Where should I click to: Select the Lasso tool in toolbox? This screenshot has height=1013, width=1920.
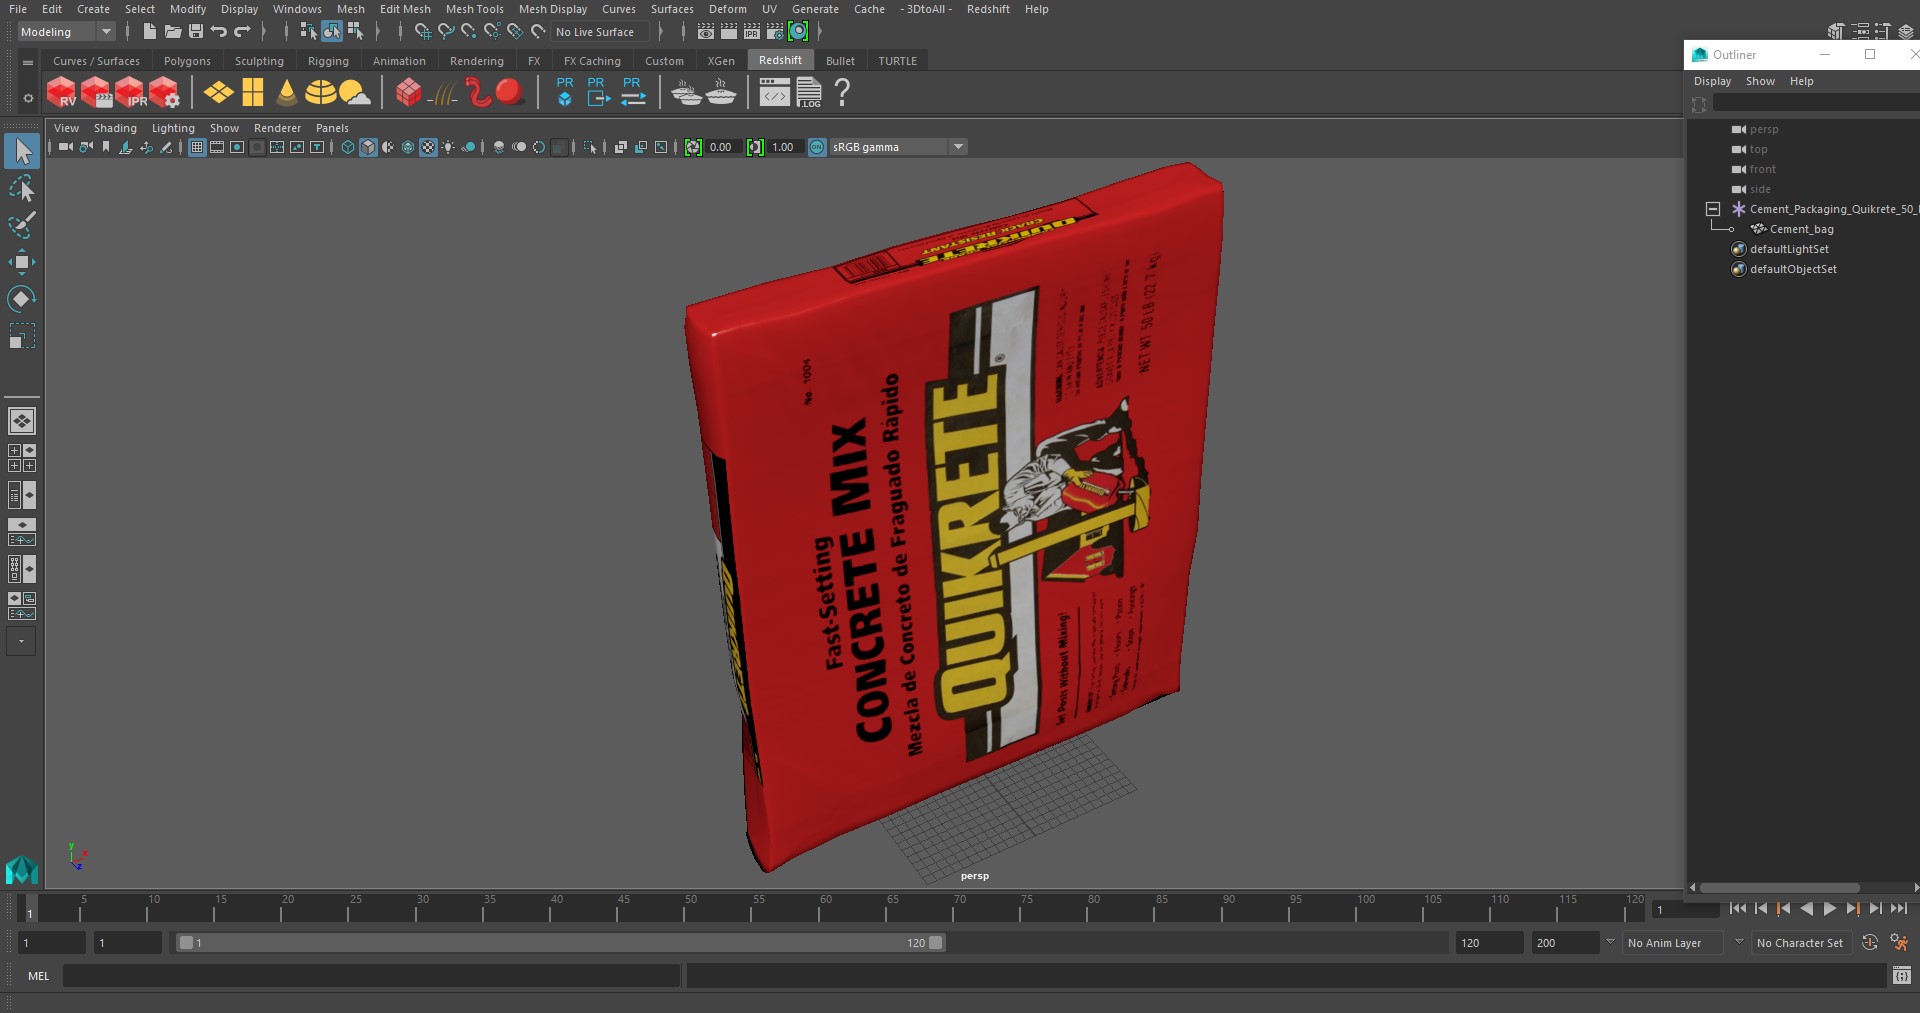(x=21, y=188)
